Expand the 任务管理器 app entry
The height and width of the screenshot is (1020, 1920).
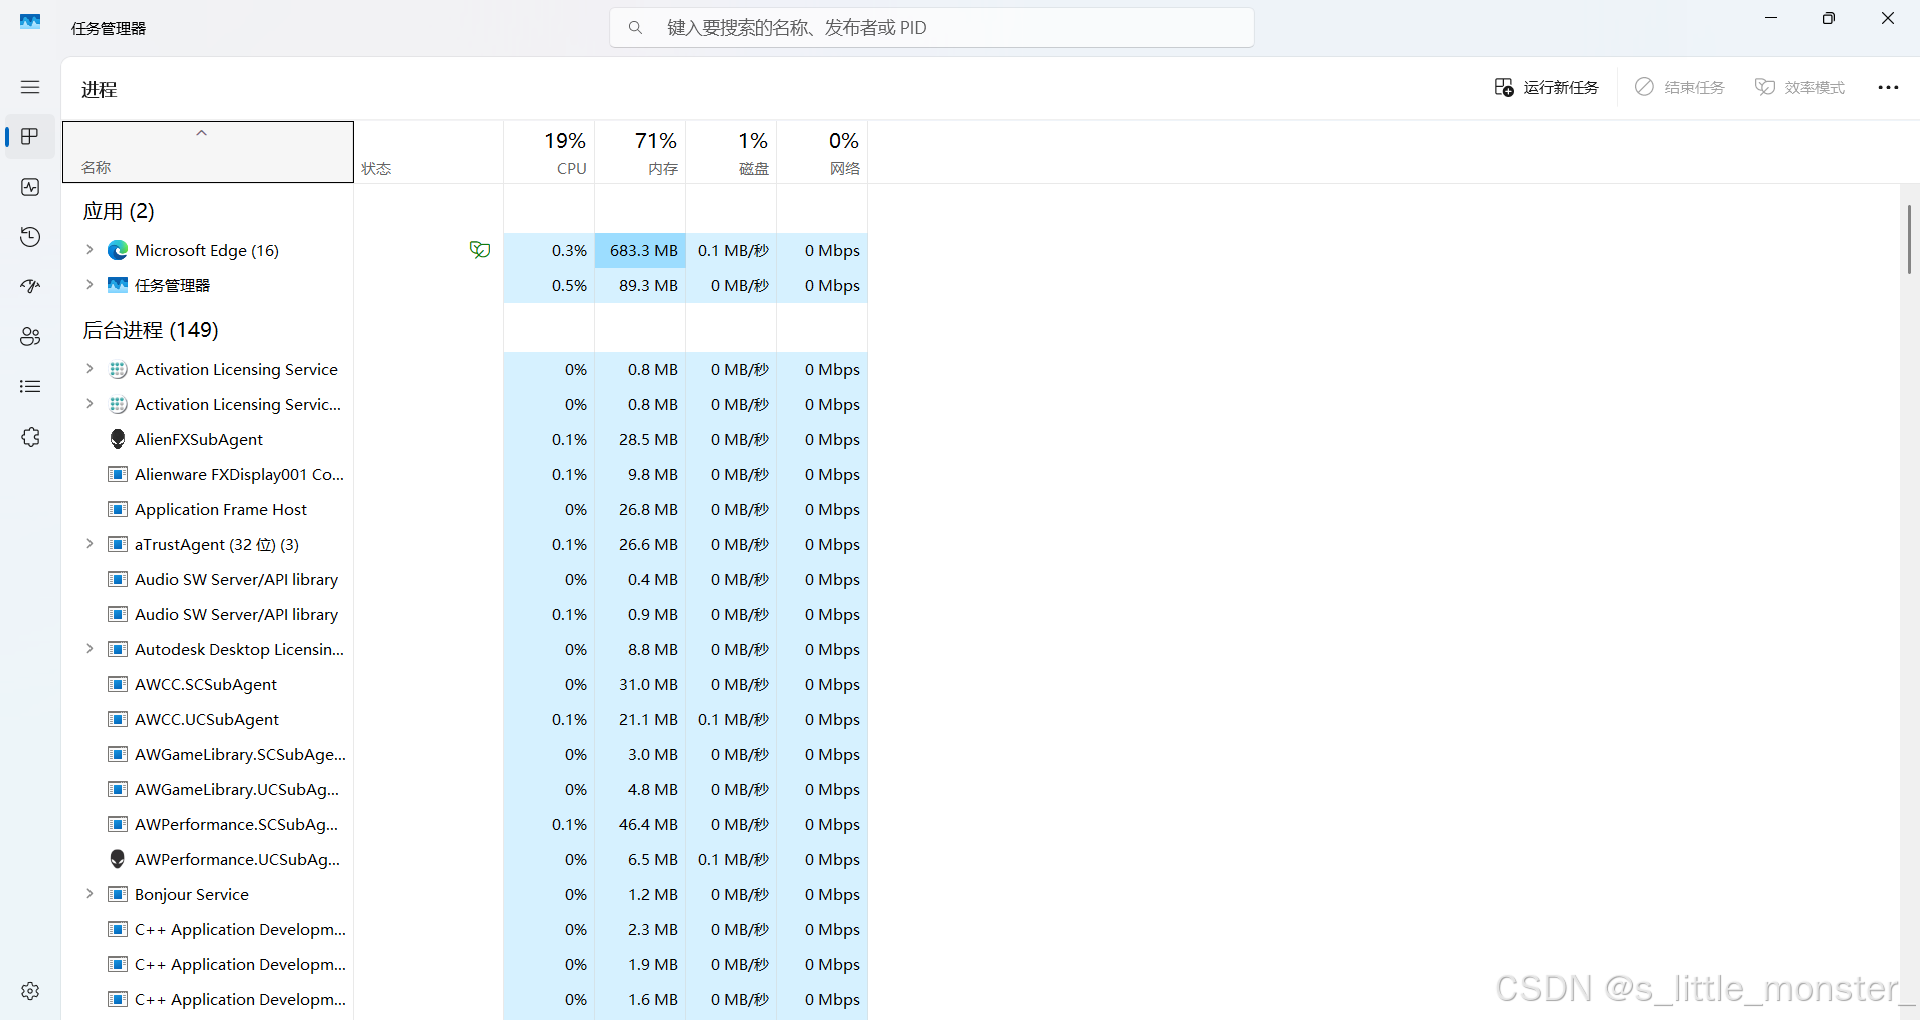pyautogui.click(x=90, y=285)
